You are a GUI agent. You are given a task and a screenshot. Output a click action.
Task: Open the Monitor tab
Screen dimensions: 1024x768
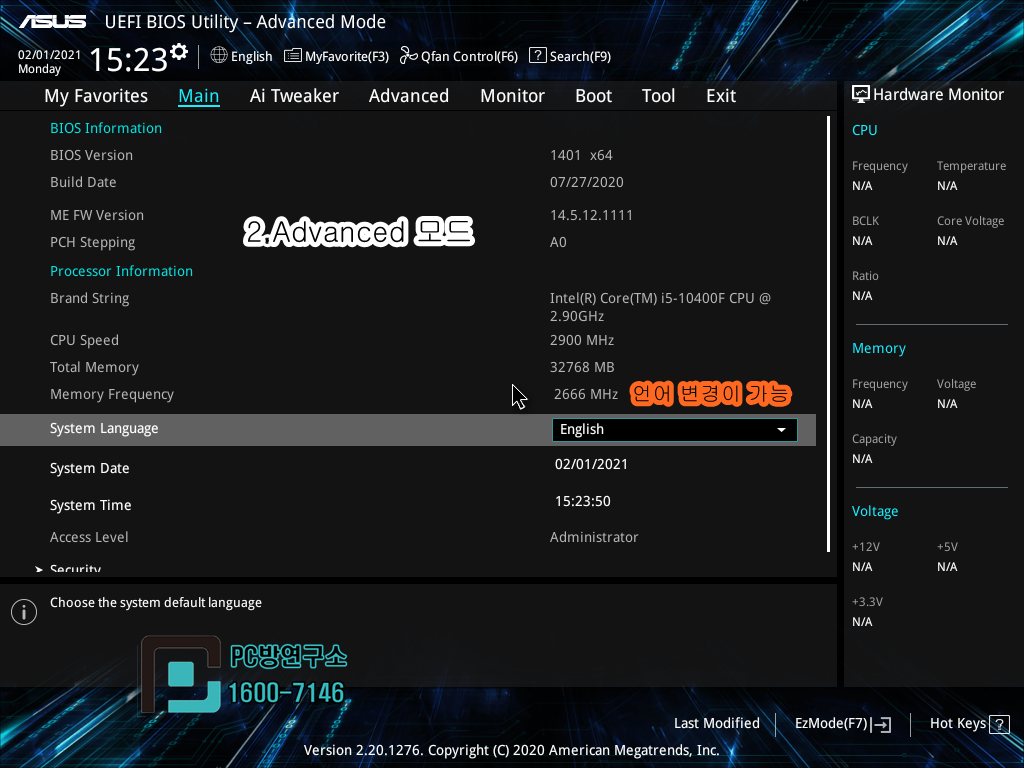512,96
